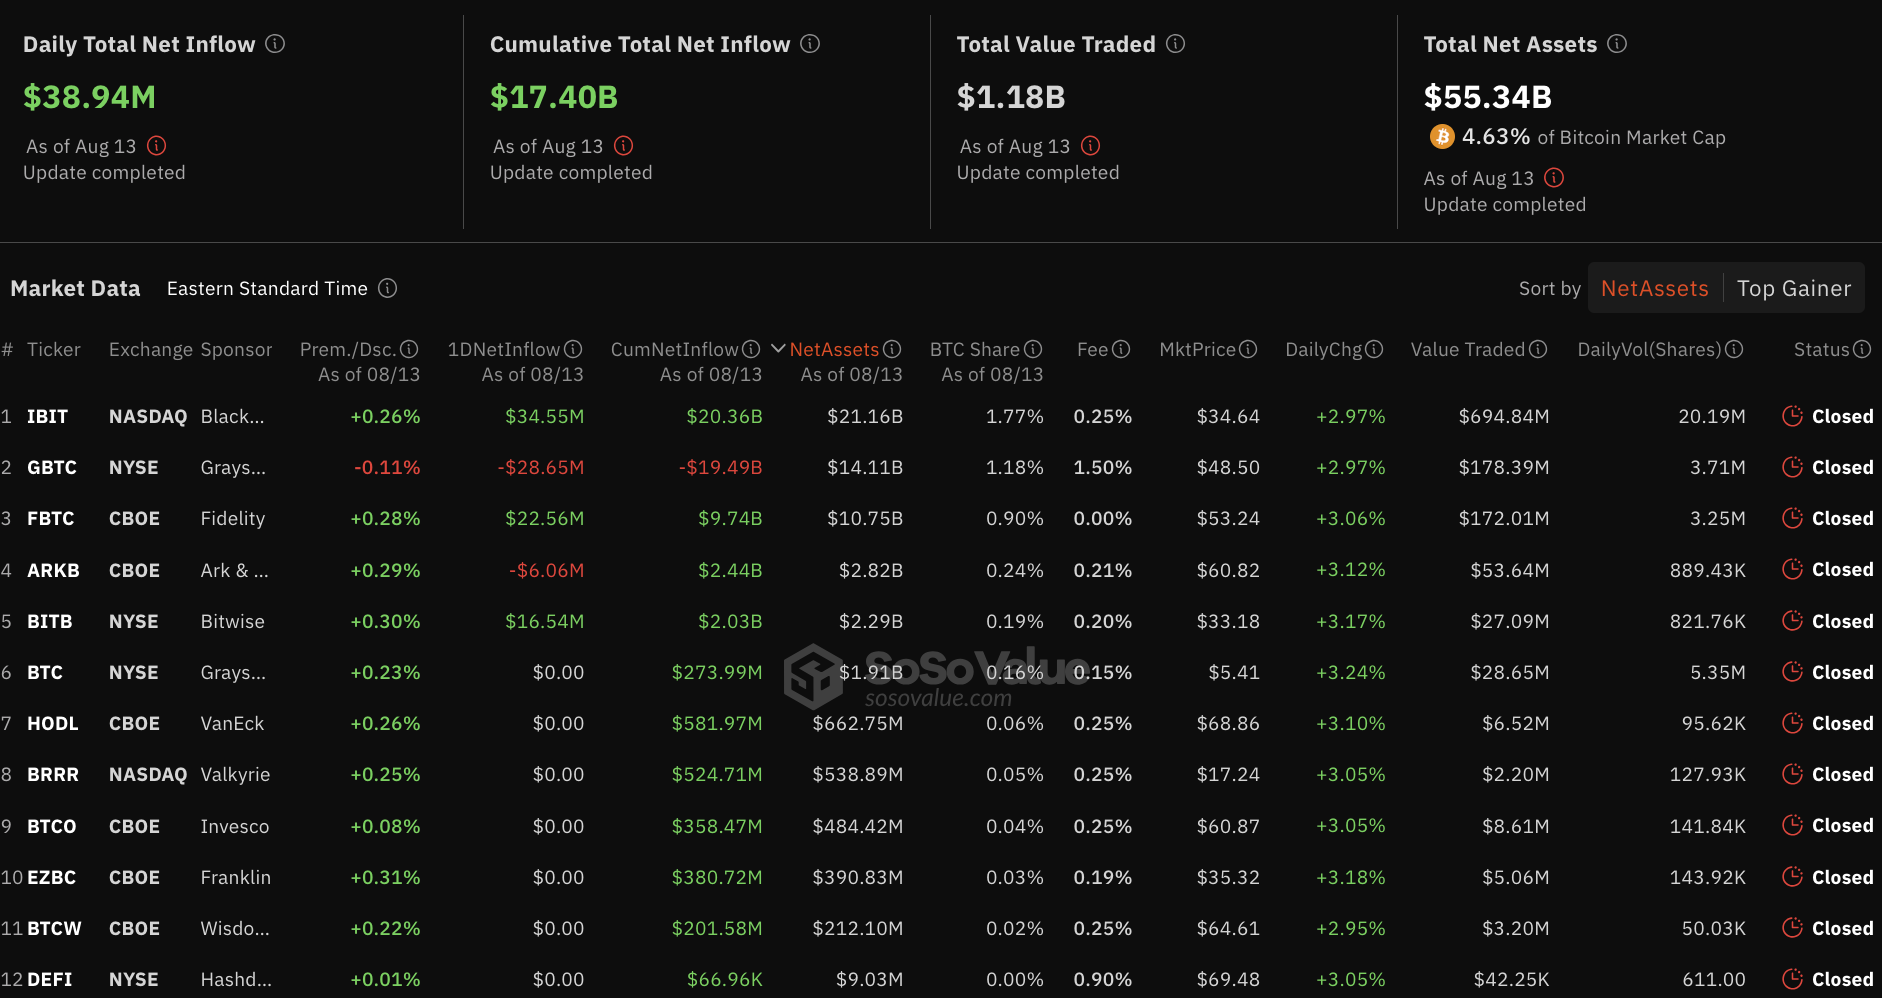Select the 4.63% of Bitcoin Market Cap text
Image resolution: width=1882 pixels, height=998 pixels.
[1594, 137]
